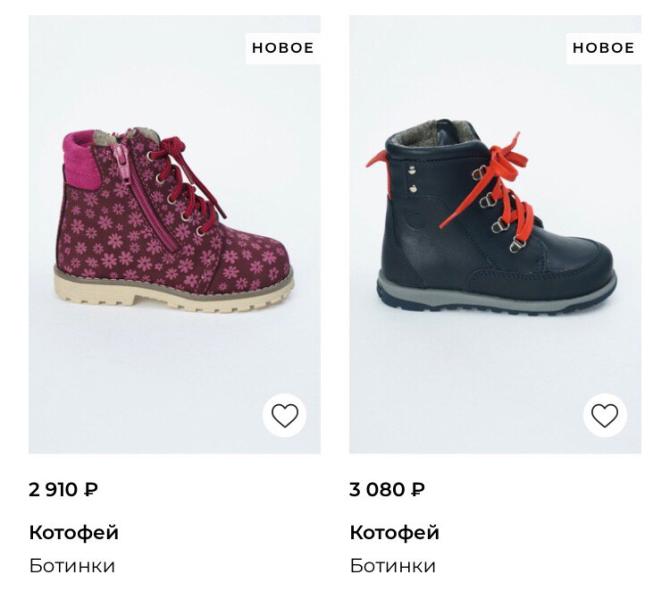Select the 3 080 ₽ price
669x600 pixels.
(x=387, y=490)
